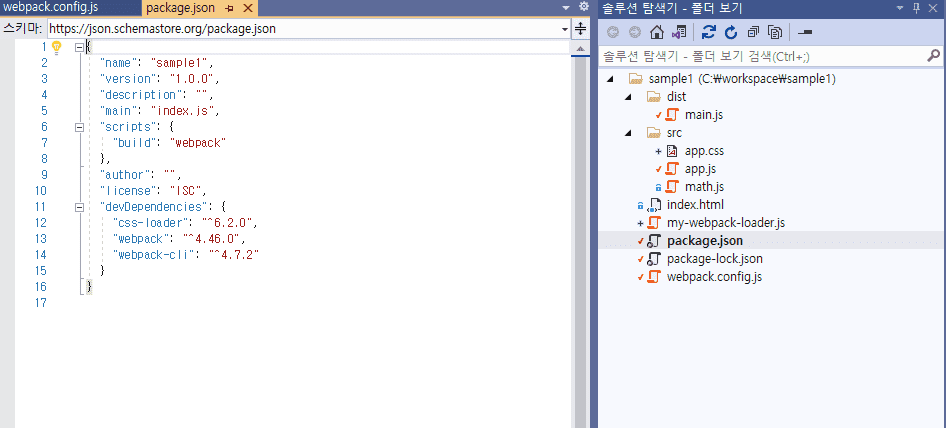Click the "webpack" build script value
This screenshot has height=428, width=946.
pyautogui.click(x=198, y=142)
